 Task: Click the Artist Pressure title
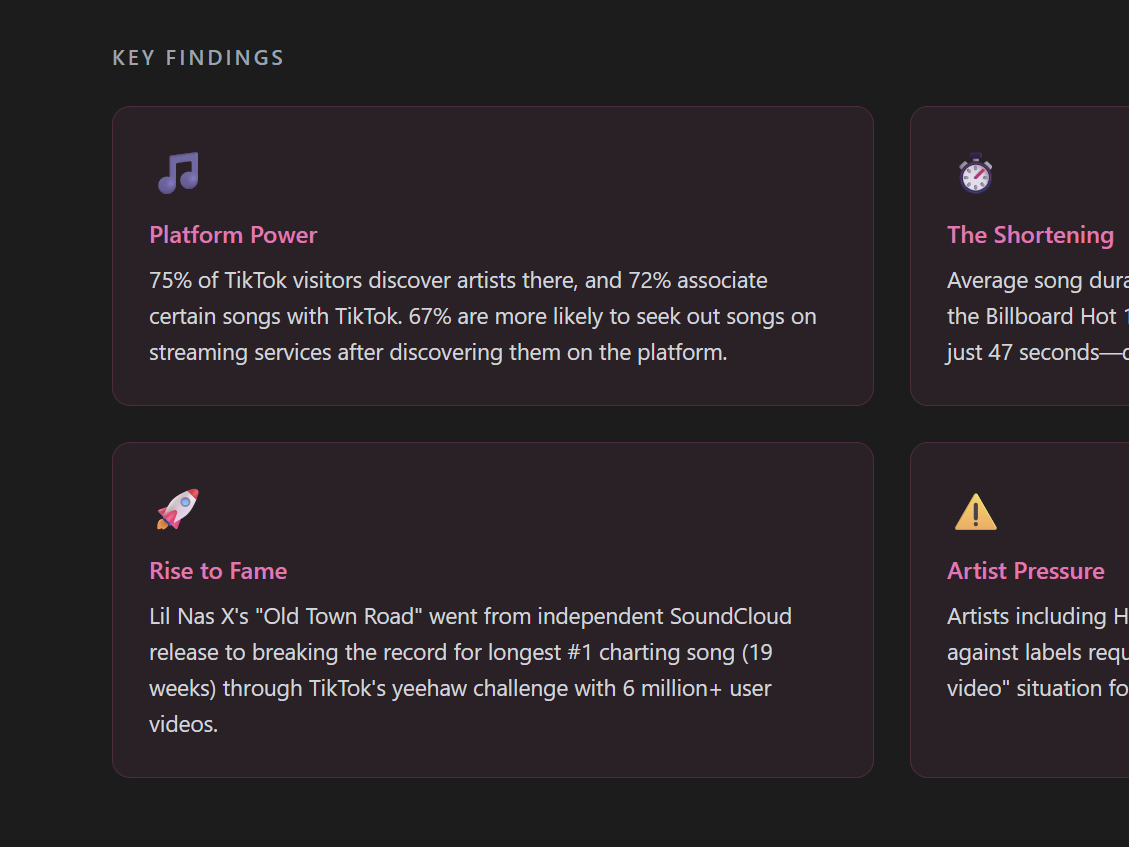[1025, 571]
